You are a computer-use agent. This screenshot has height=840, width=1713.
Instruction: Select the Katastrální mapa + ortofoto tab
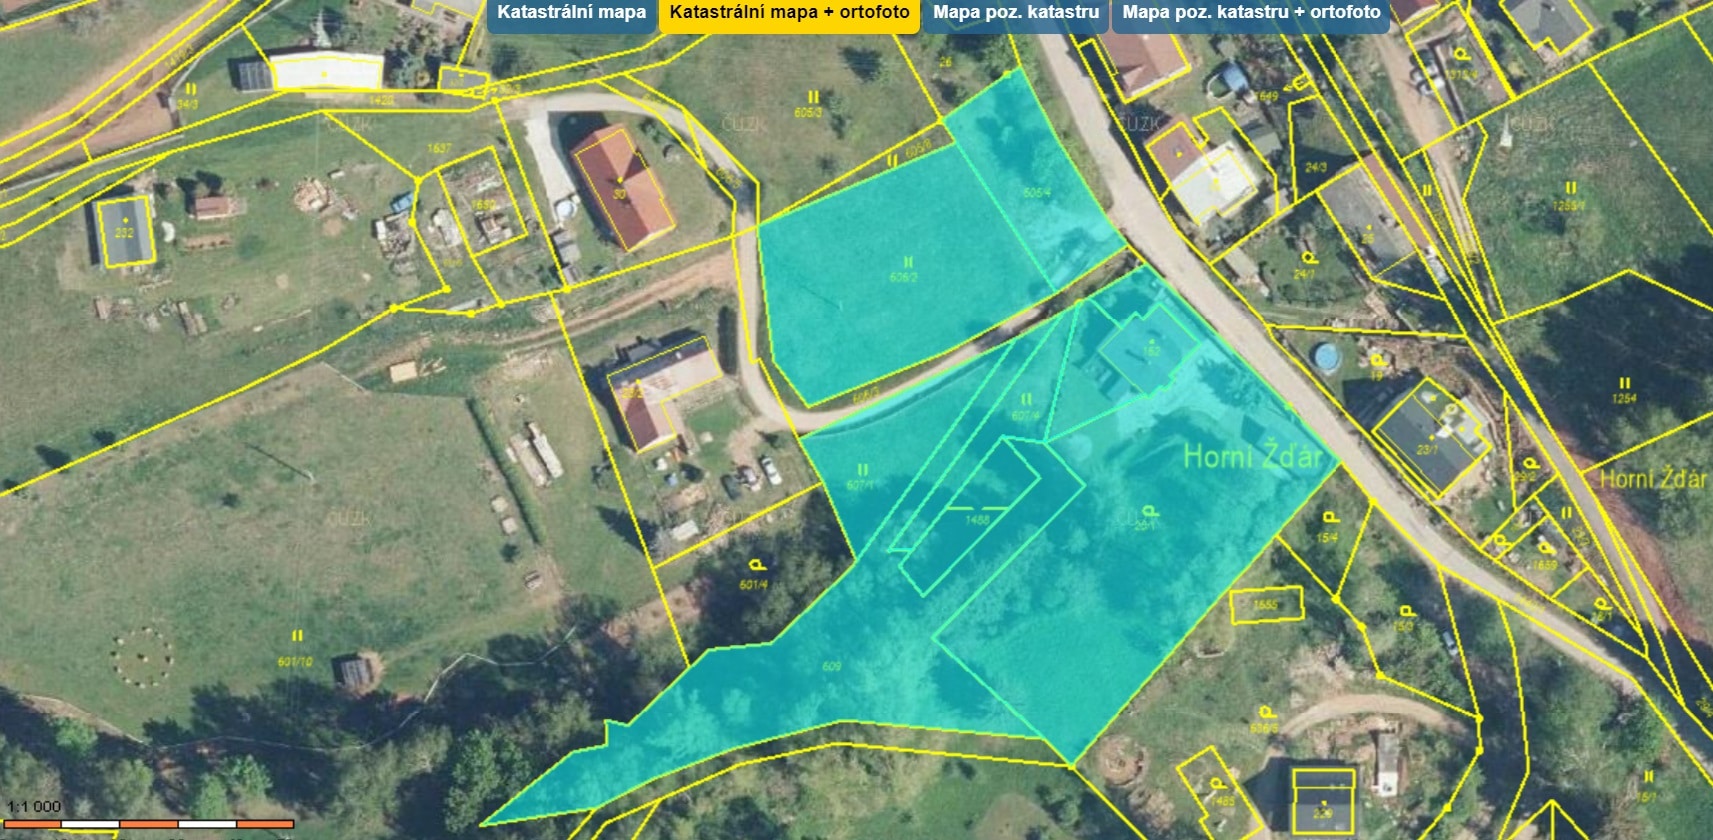tap(789, 14)
